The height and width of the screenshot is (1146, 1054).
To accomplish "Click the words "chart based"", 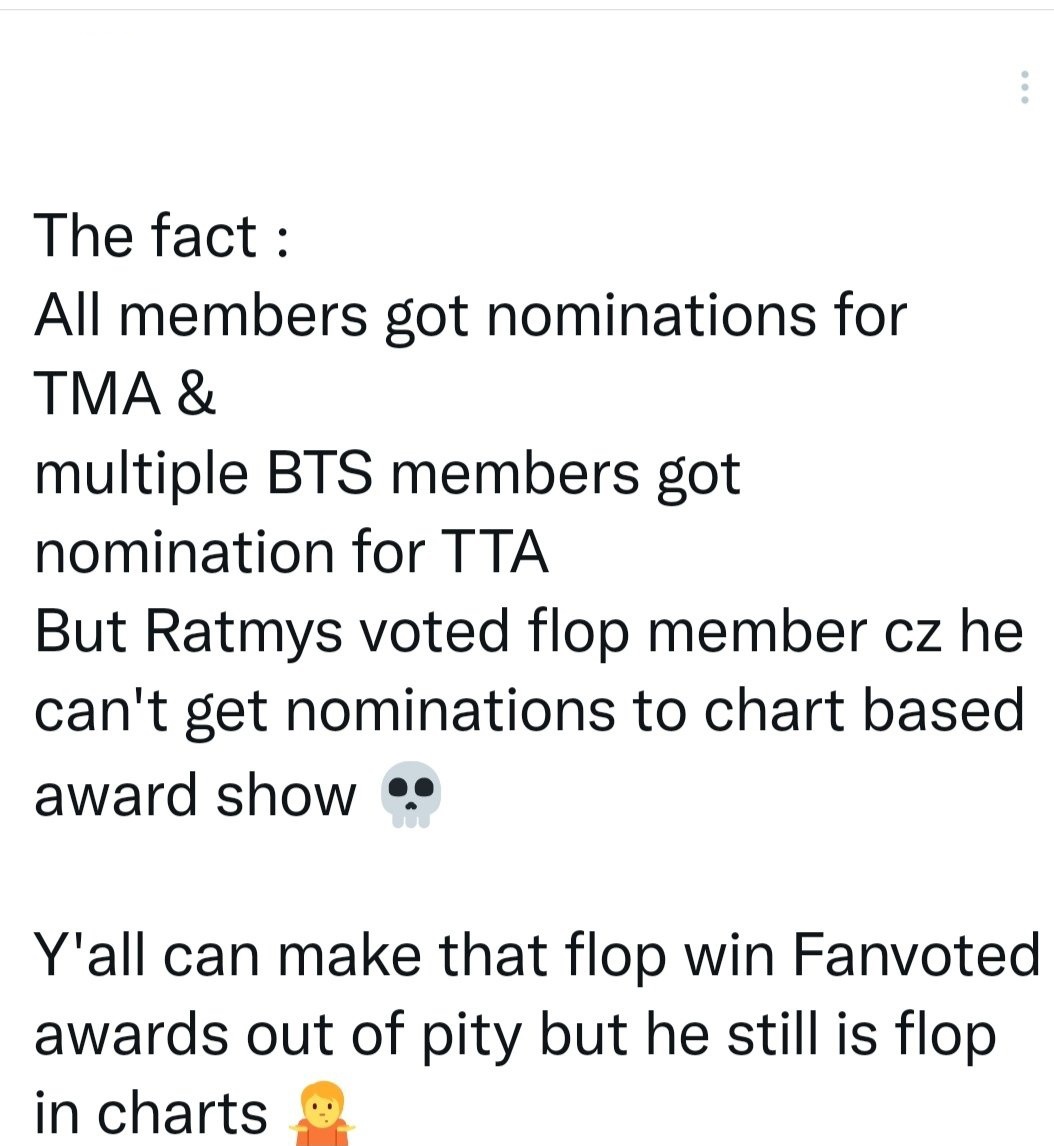I will pyautogui.click(x=864, y=712).
